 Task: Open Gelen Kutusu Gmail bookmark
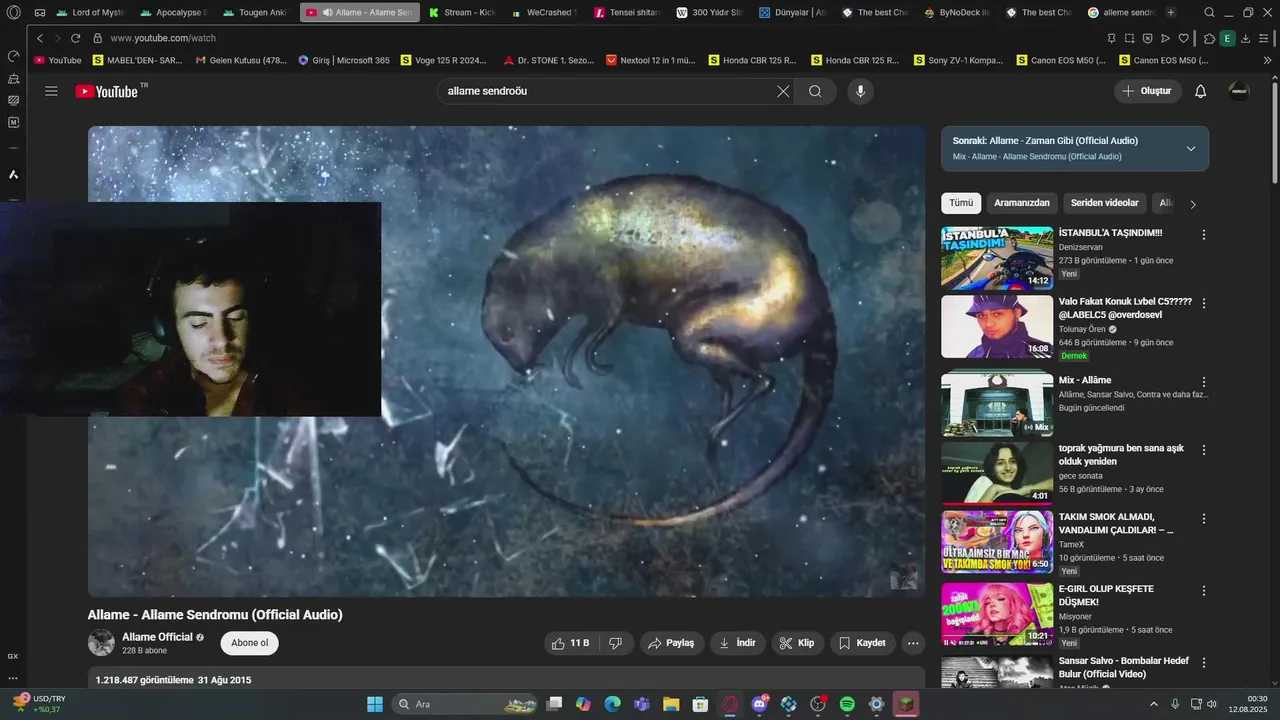(241, 60)
